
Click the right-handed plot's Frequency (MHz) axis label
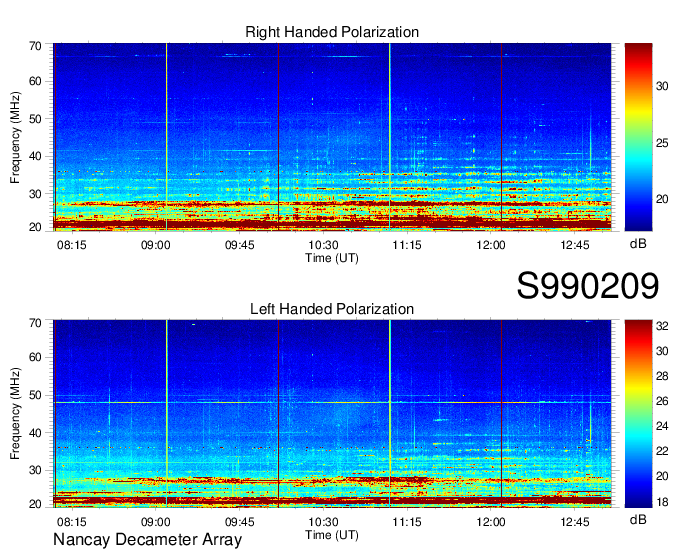[15, 137]
